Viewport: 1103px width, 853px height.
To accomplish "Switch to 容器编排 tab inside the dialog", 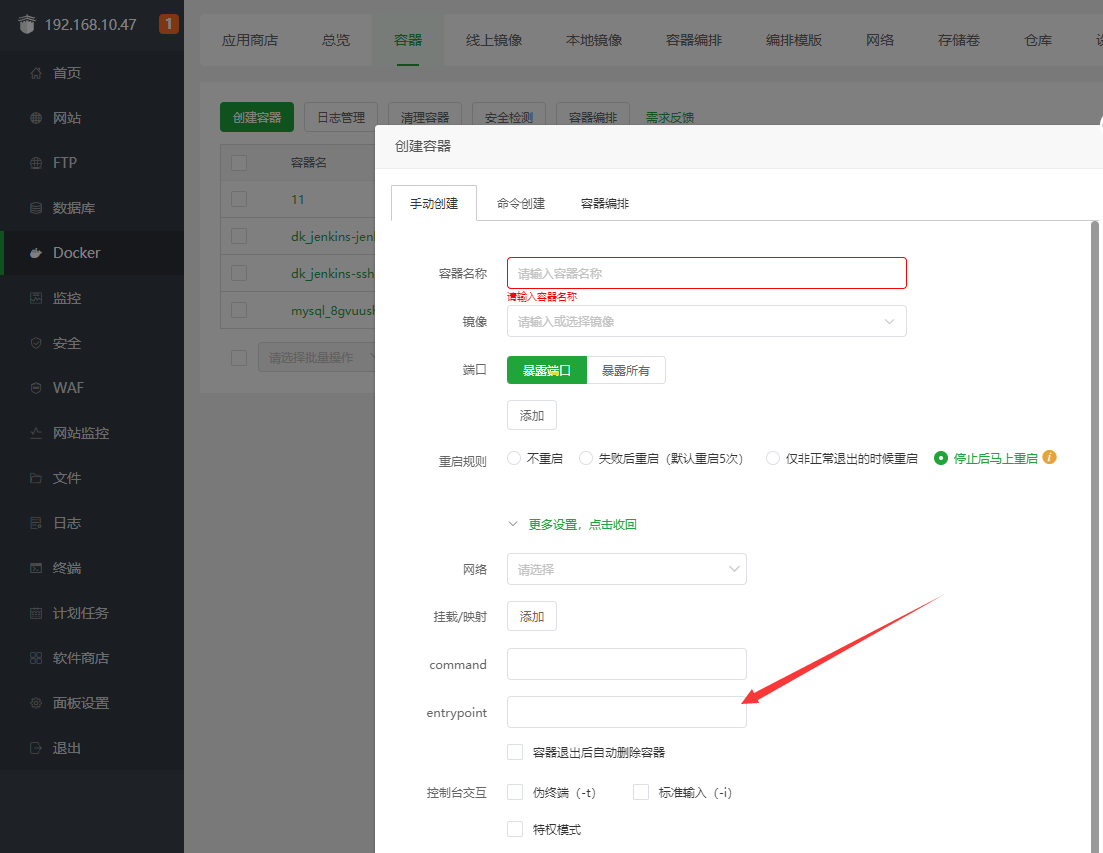I will 605,204.
